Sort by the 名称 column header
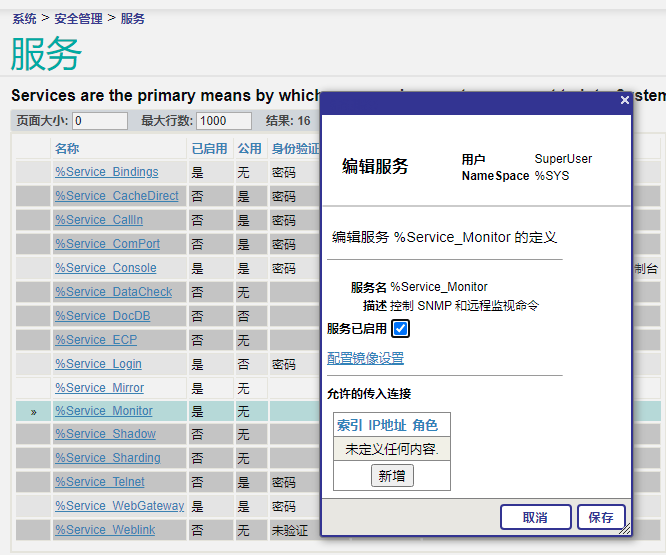Screen dimensions: 666x555 coord(67,148)
